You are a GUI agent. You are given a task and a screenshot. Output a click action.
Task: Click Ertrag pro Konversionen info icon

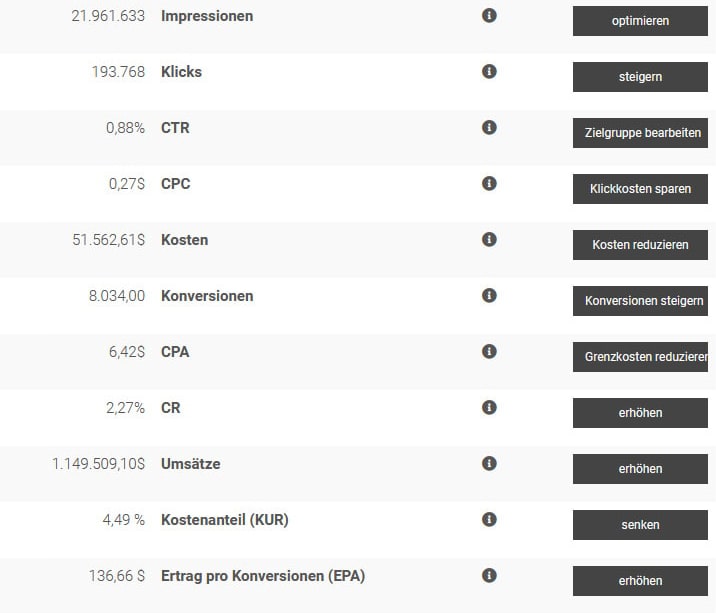pyautogui.click(x=489, y=576)
